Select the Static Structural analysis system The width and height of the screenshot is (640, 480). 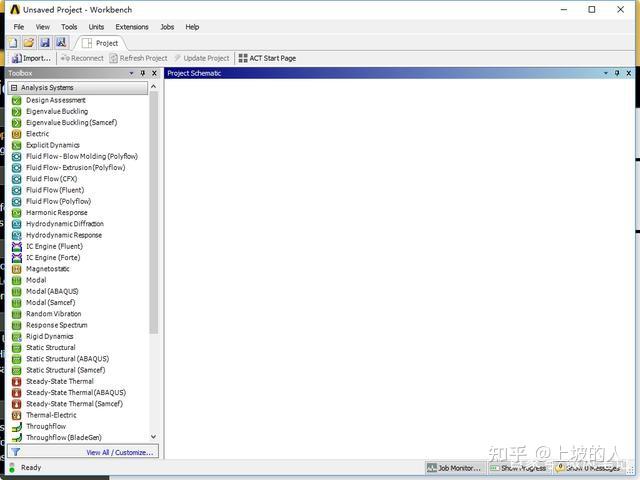(x=51, y=348)
